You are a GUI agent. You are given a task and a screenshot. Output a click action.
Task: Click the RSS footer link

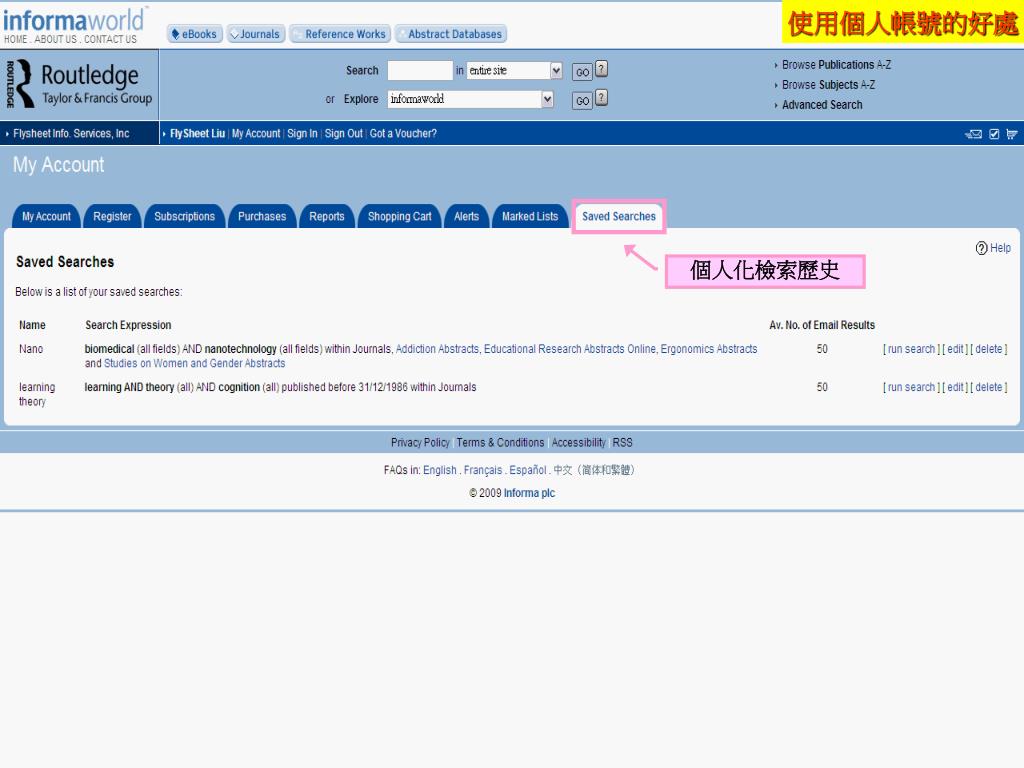[622, 442]
